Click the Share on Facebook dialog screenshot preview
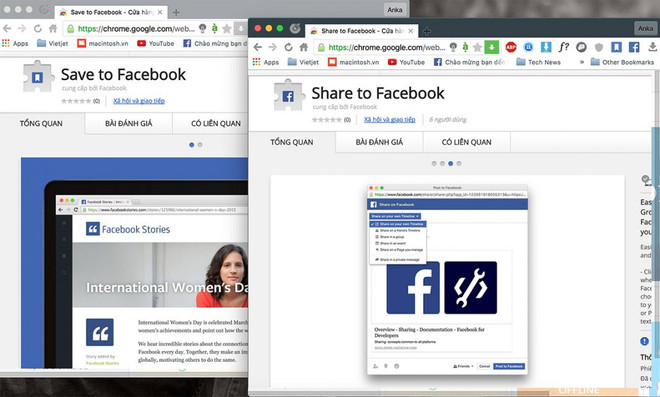660x397 pixels. [447, 279]
